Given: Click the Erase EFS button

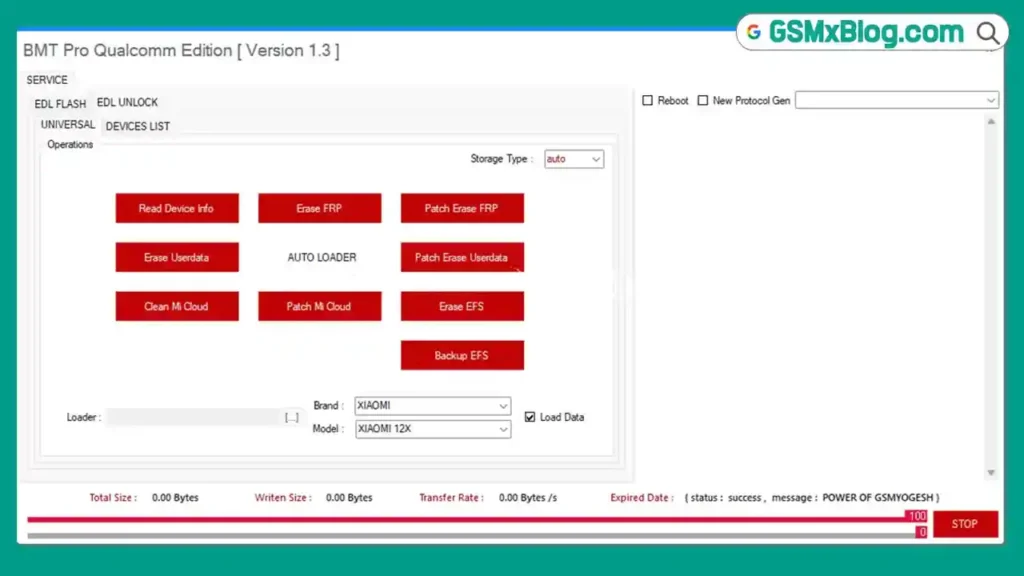Looking at the screenshot, I should tap(462, 306).
